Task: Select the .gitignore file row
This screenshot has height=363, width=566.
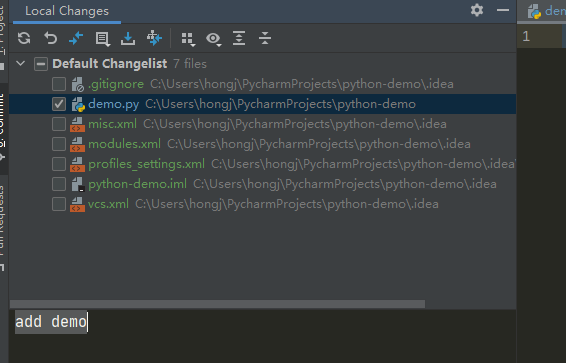Action: coord(262,84)
